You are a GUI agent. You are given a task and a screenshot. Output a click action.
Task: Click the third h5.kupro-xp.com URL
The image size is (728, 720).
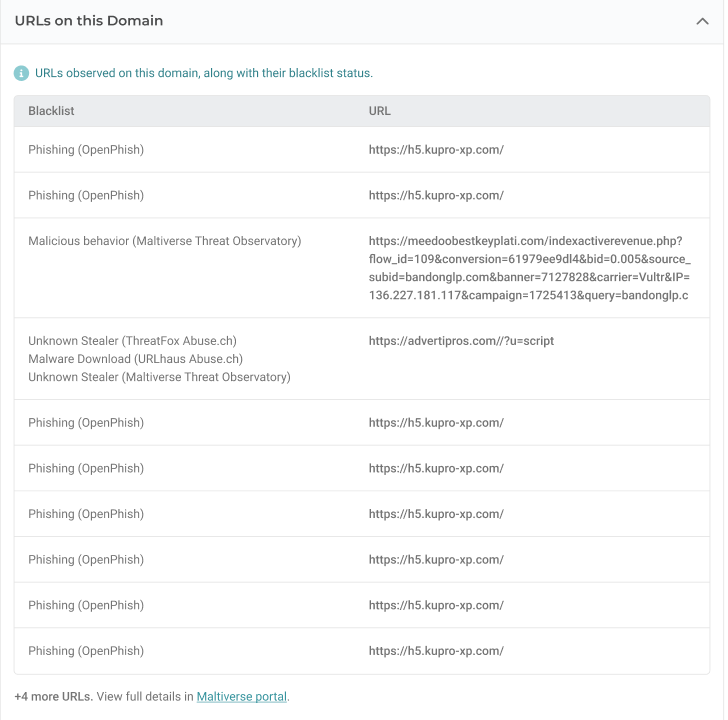click(x=435, y=423)
